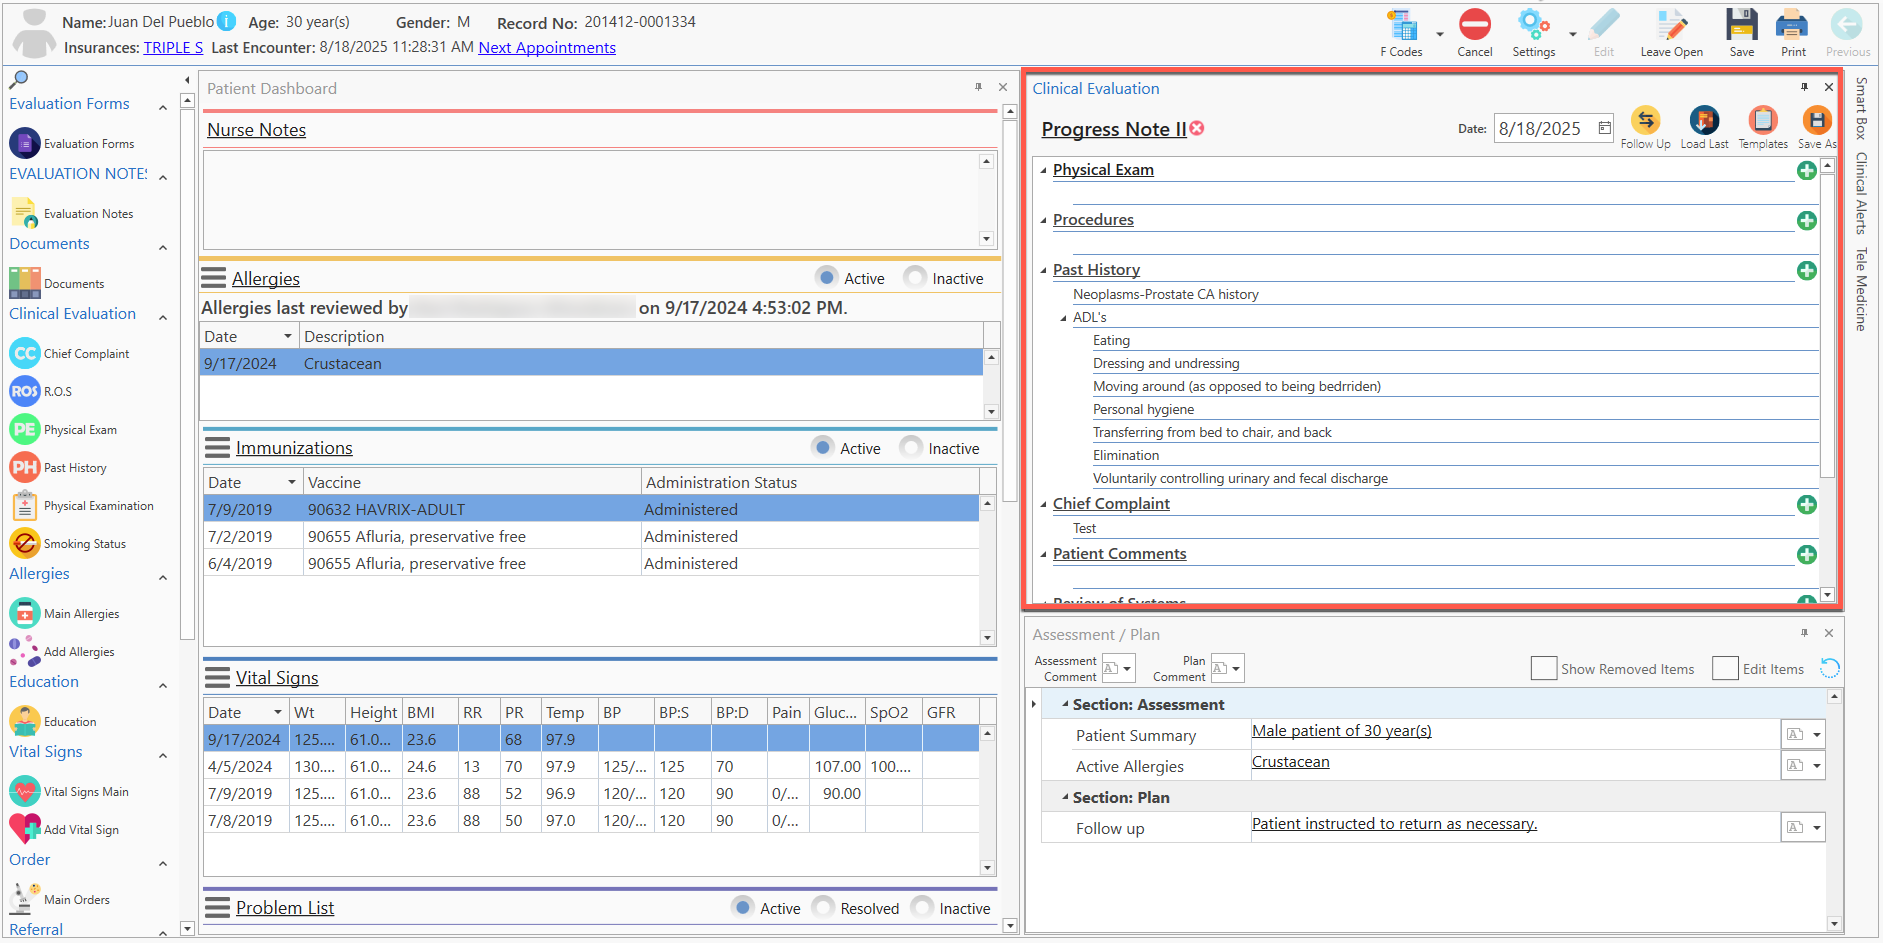This screenshot has height=943, width=1883.
Task: Collapse the Evaluation Forms sidebar group
Action: tap(163, 106)
